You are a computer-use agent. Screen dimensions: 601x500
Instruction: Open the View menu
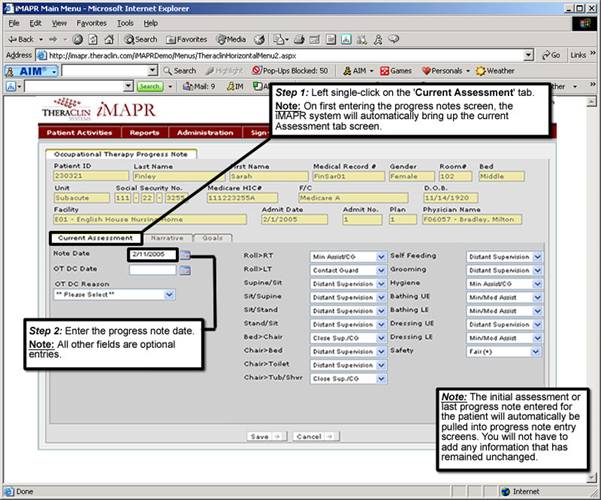click(59, 23)
